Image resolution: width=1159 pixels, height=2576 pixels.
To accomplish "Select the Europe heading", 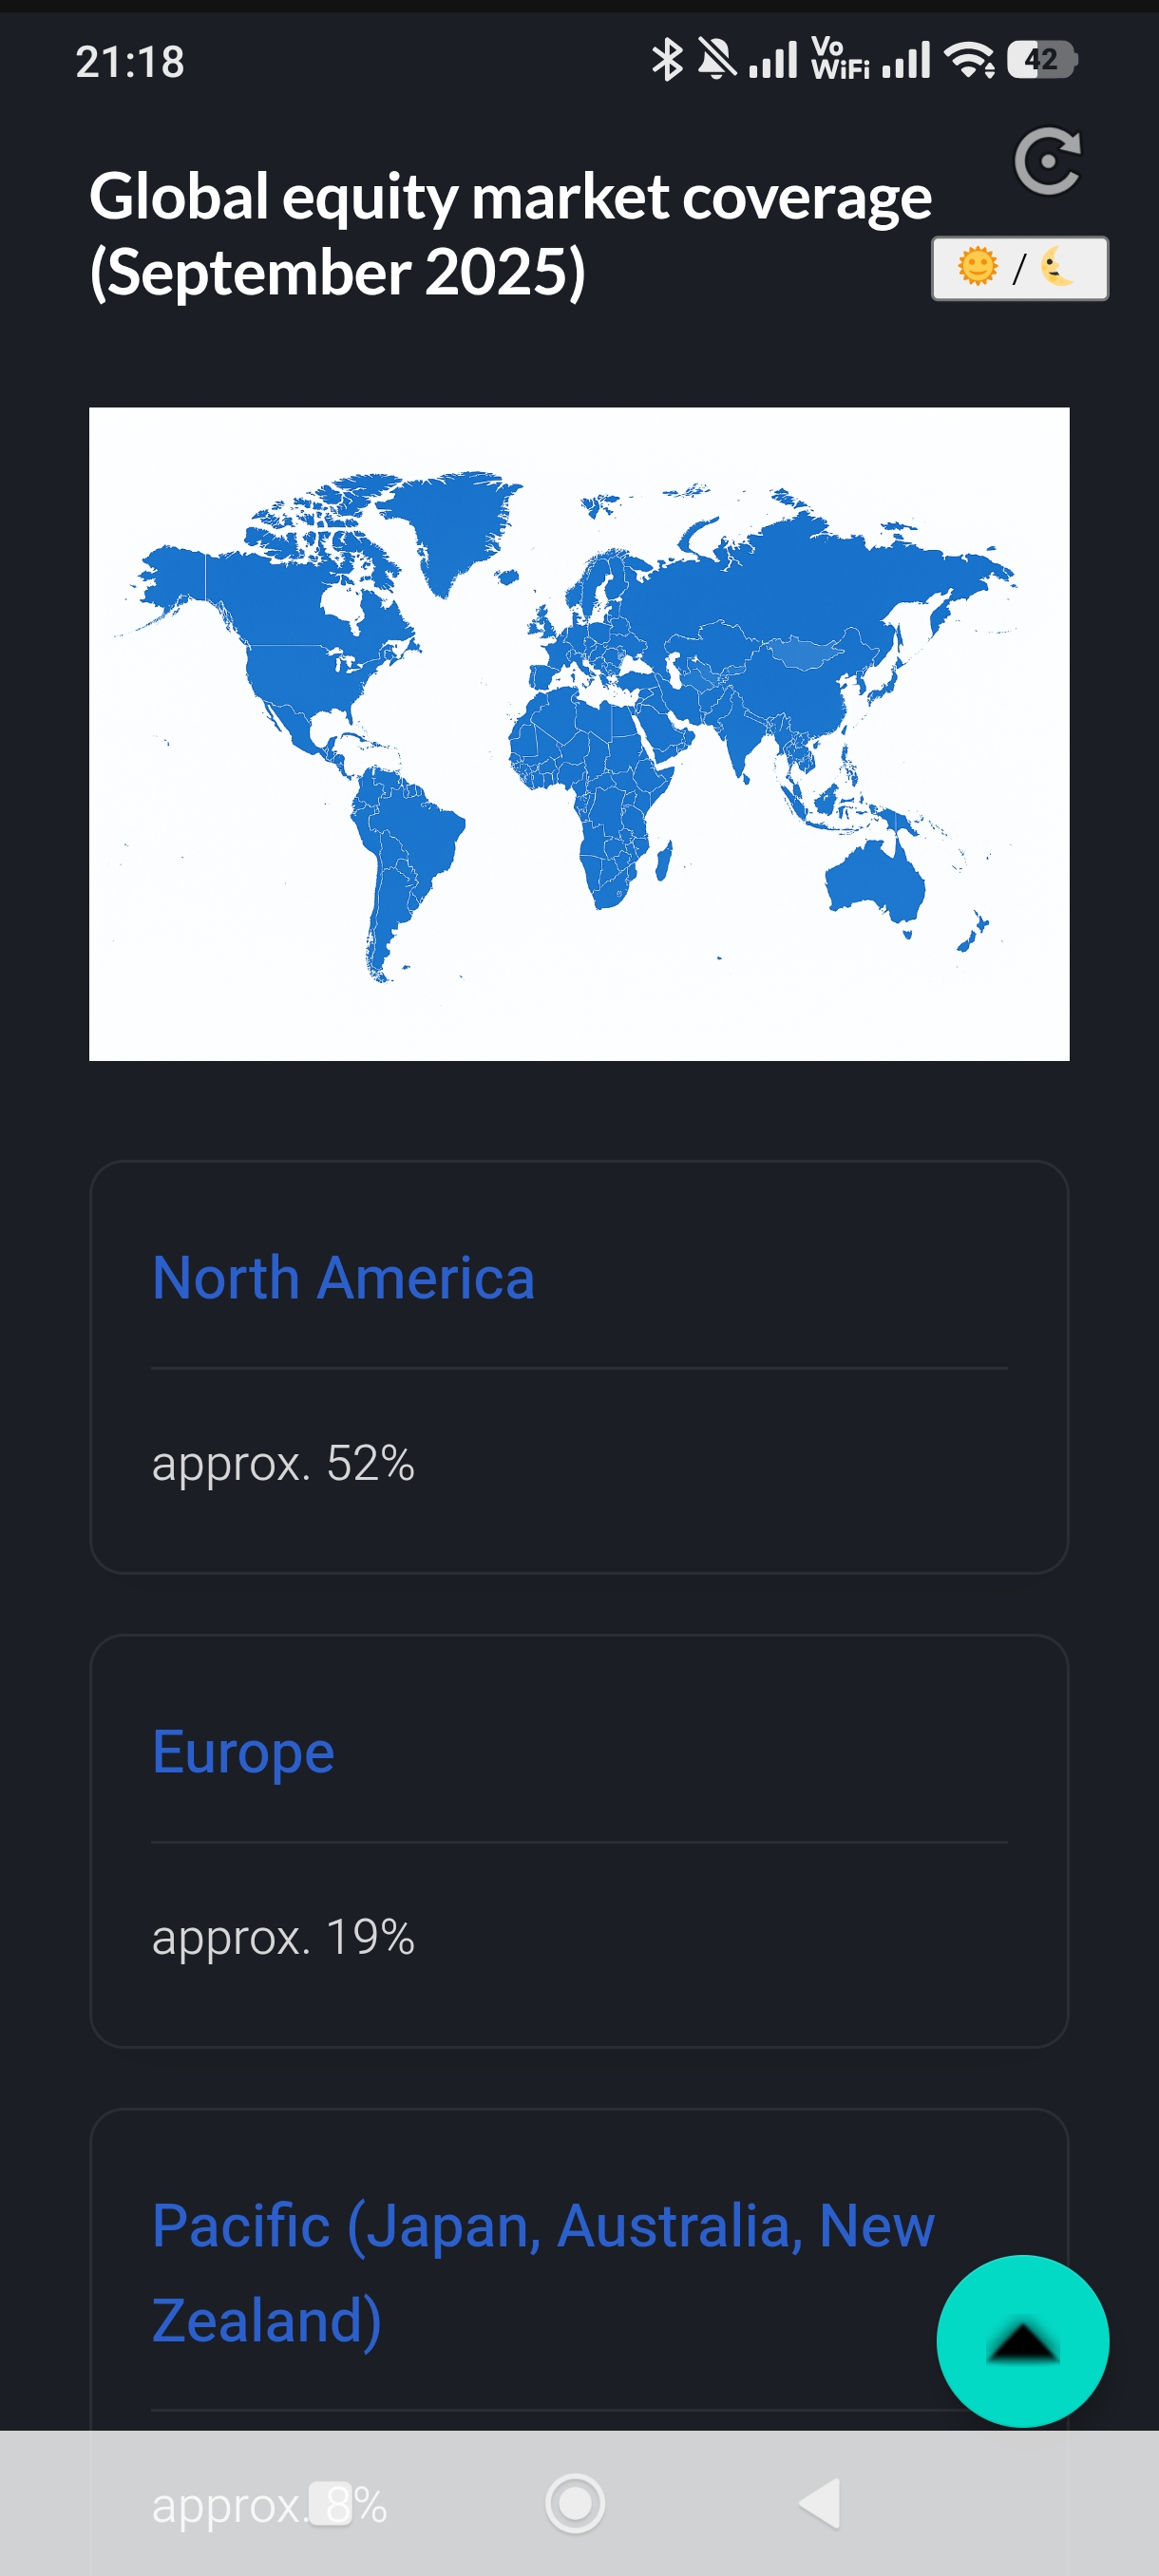I will (x=243, y=1752).
